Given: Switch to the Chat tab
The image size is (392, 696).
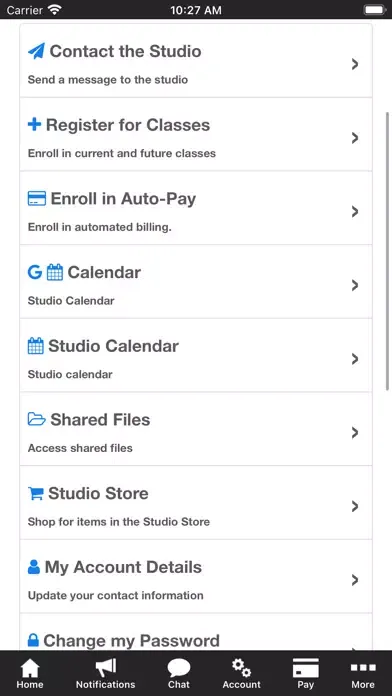Looking at the screenshot, I should click(x=179, y=673).
